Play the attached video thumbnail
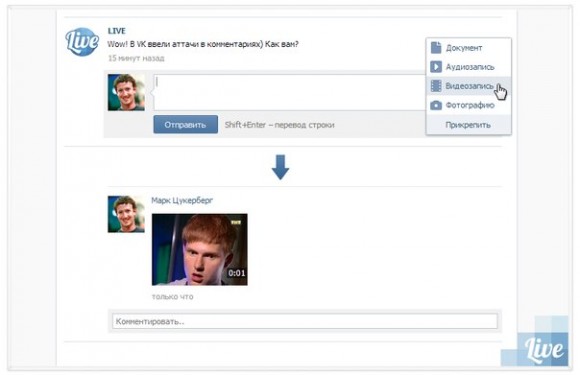 pyautogui.click(x=200, y=249)
